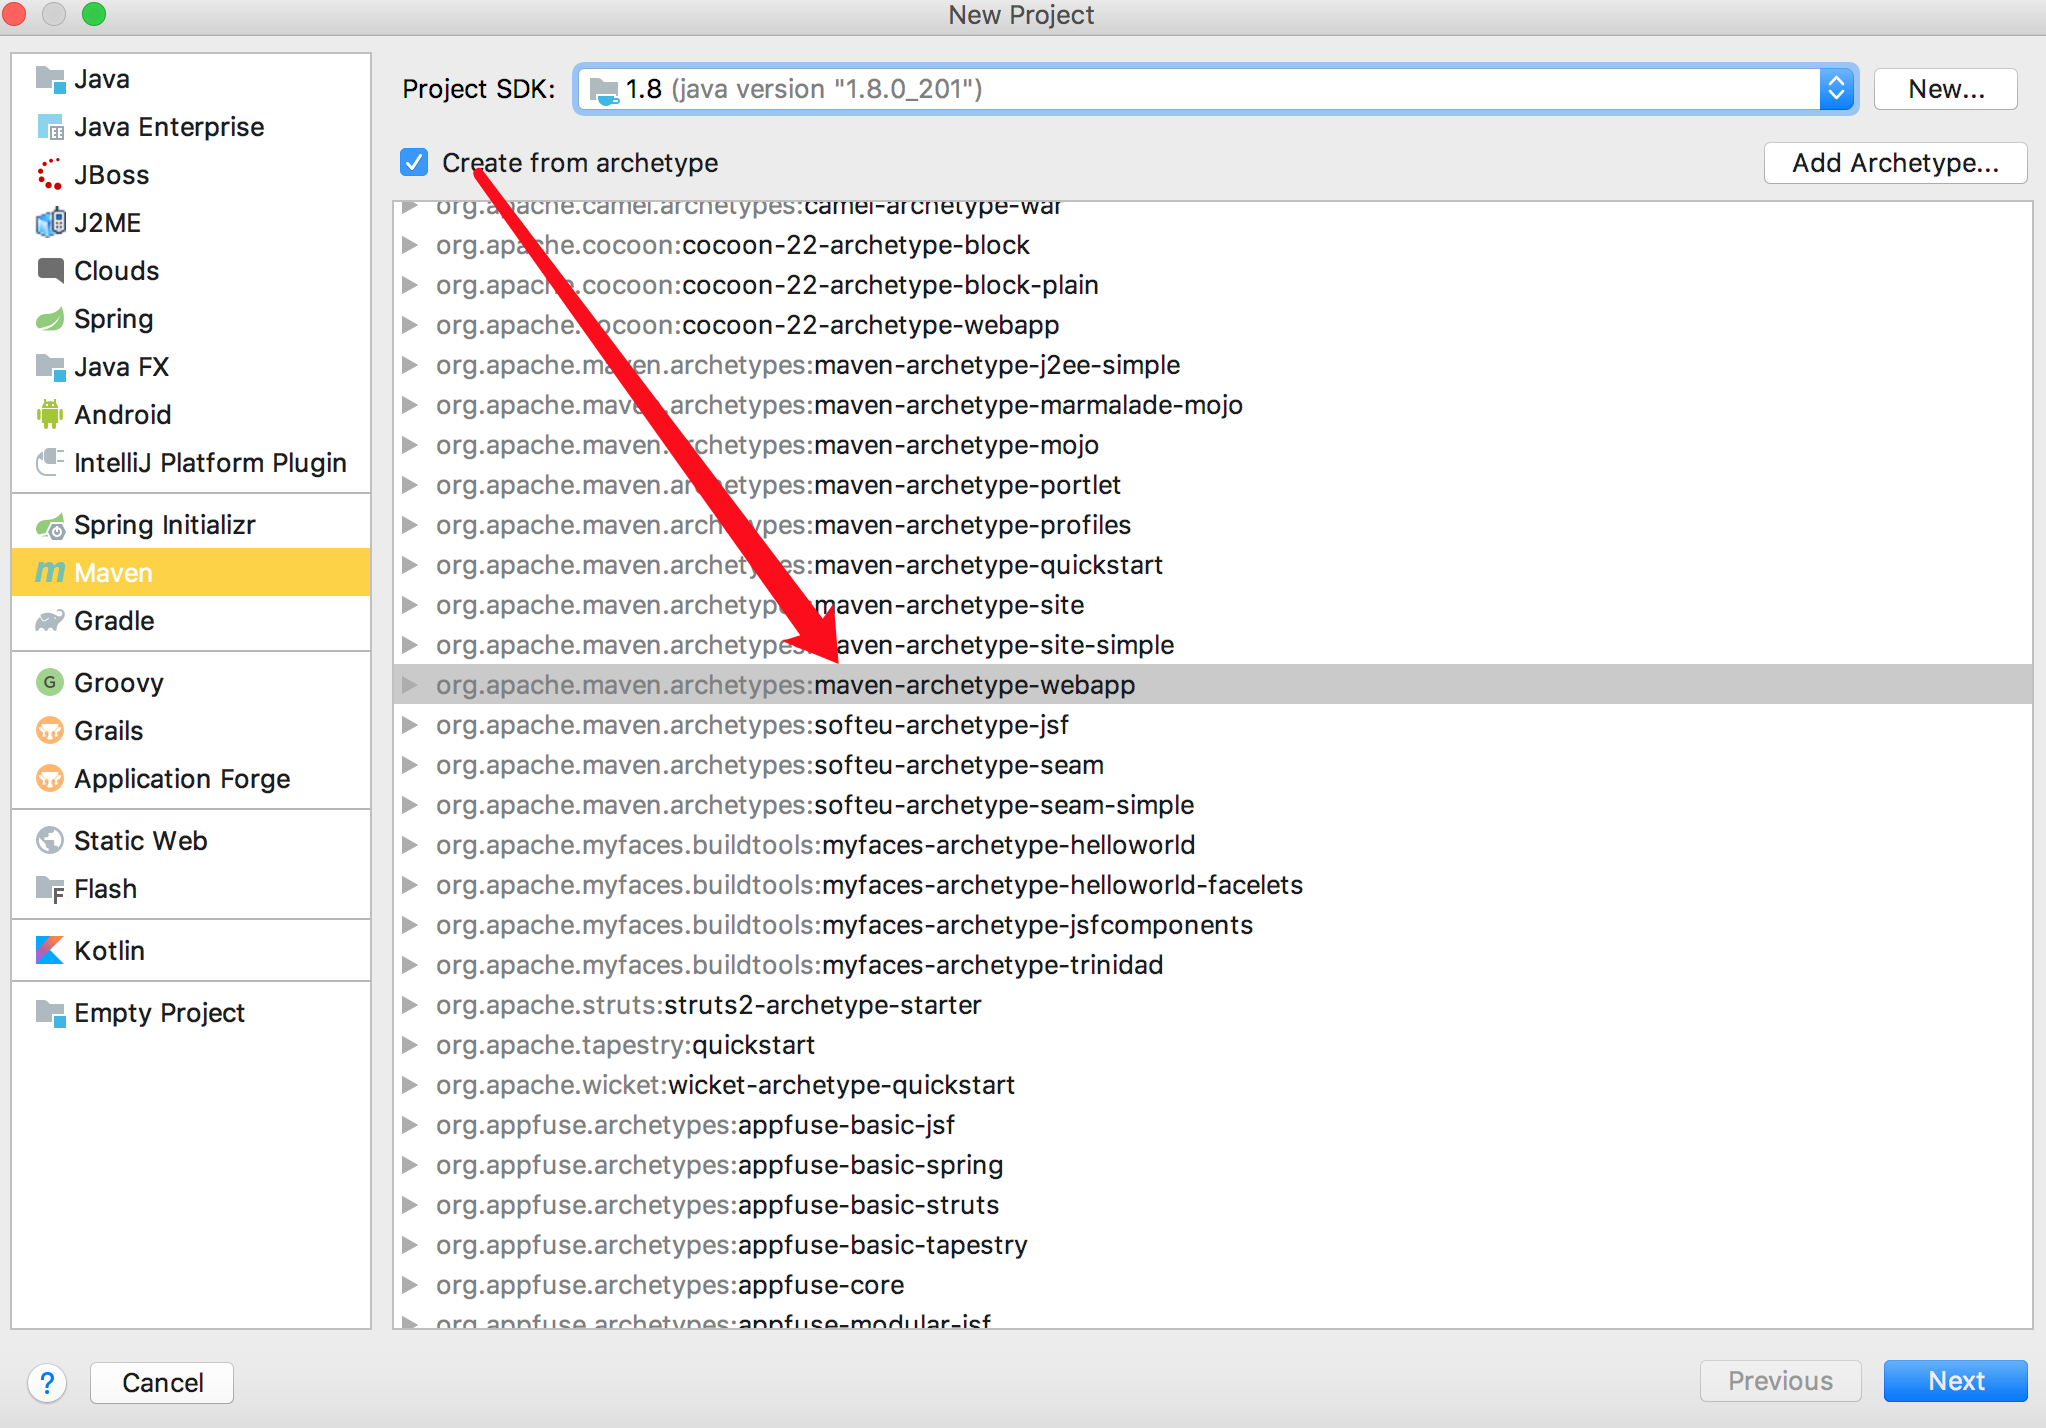
Task: Select softeu-archetype-seam-simple row
Action: [1213, 804]
